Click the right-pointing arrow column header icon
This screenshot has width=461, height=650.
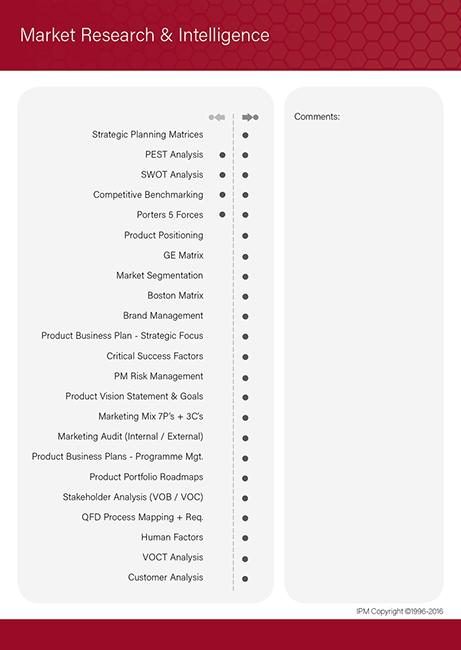[x=250, y=117]
